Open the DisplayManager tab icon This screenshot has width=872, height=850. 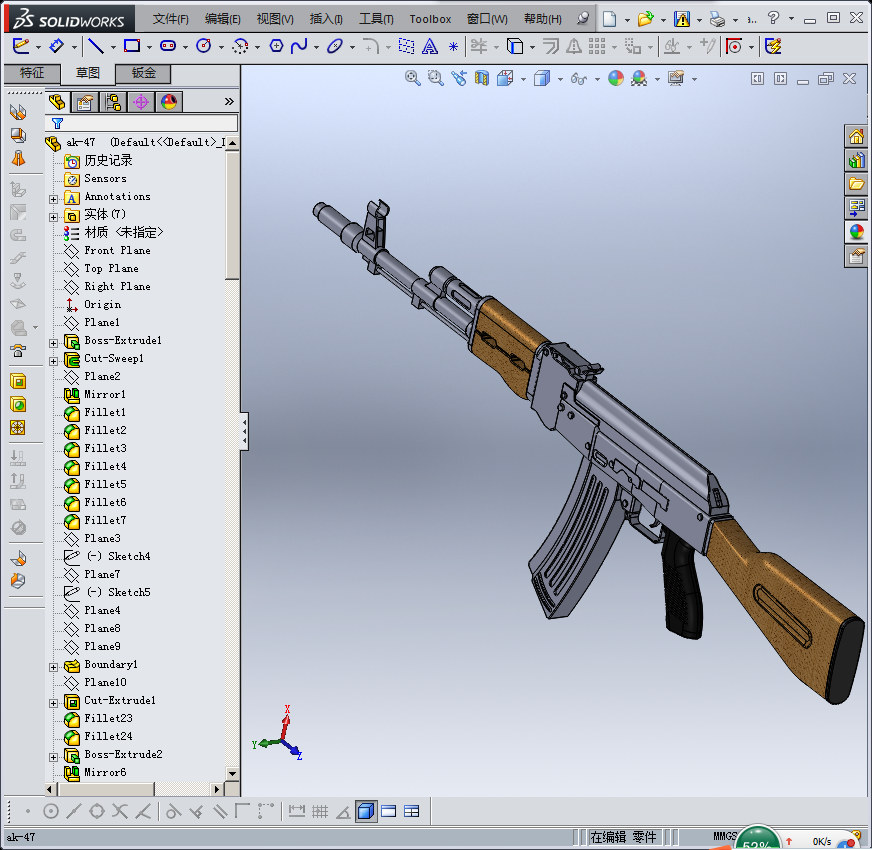[169, 102]
